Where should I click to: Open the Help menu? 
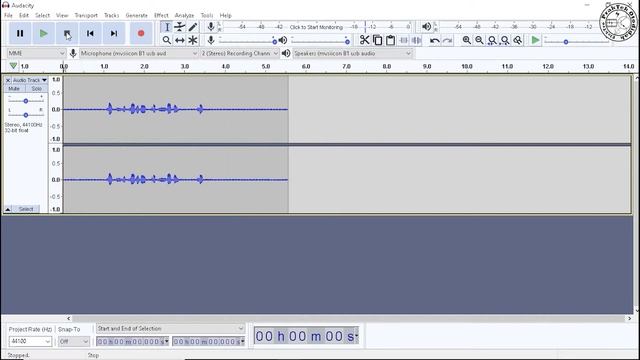tap(225, 15)
